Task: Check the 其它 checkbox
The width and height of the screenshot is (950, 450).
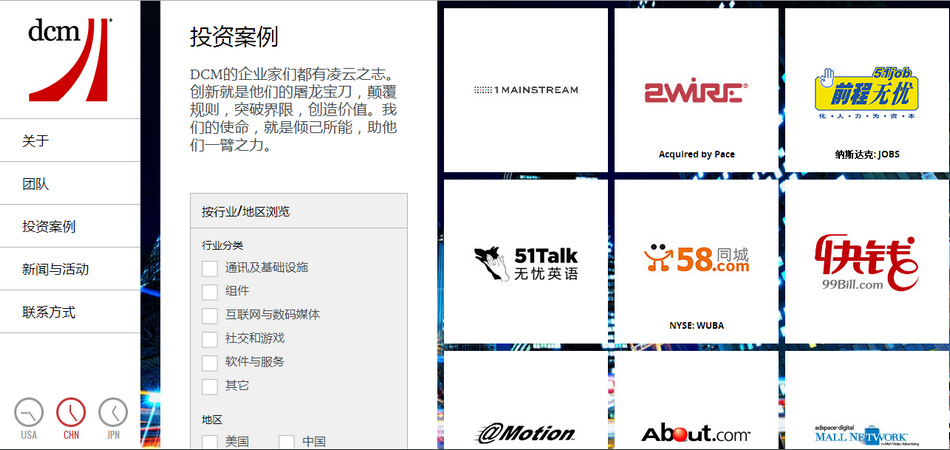Action: 210,386
